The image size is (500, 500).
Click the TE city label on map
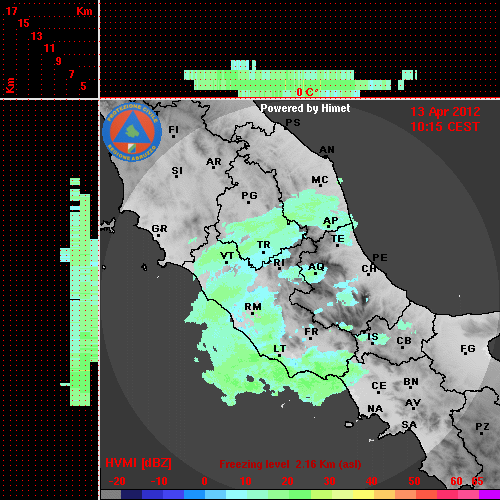338,239
